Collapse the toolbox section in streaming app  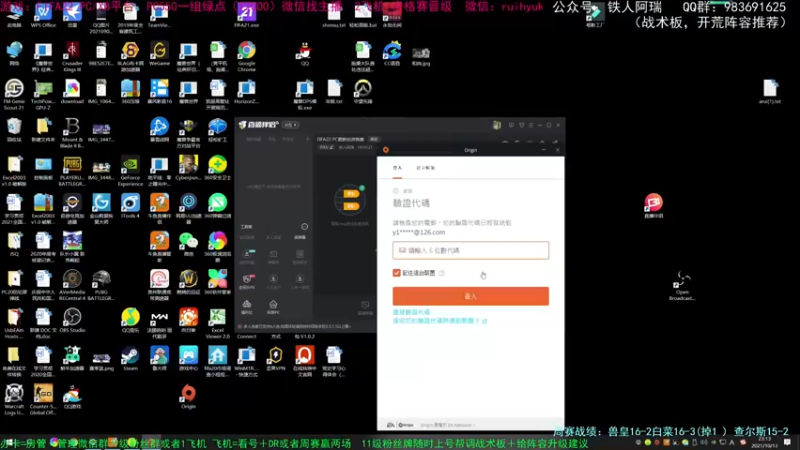304,227
